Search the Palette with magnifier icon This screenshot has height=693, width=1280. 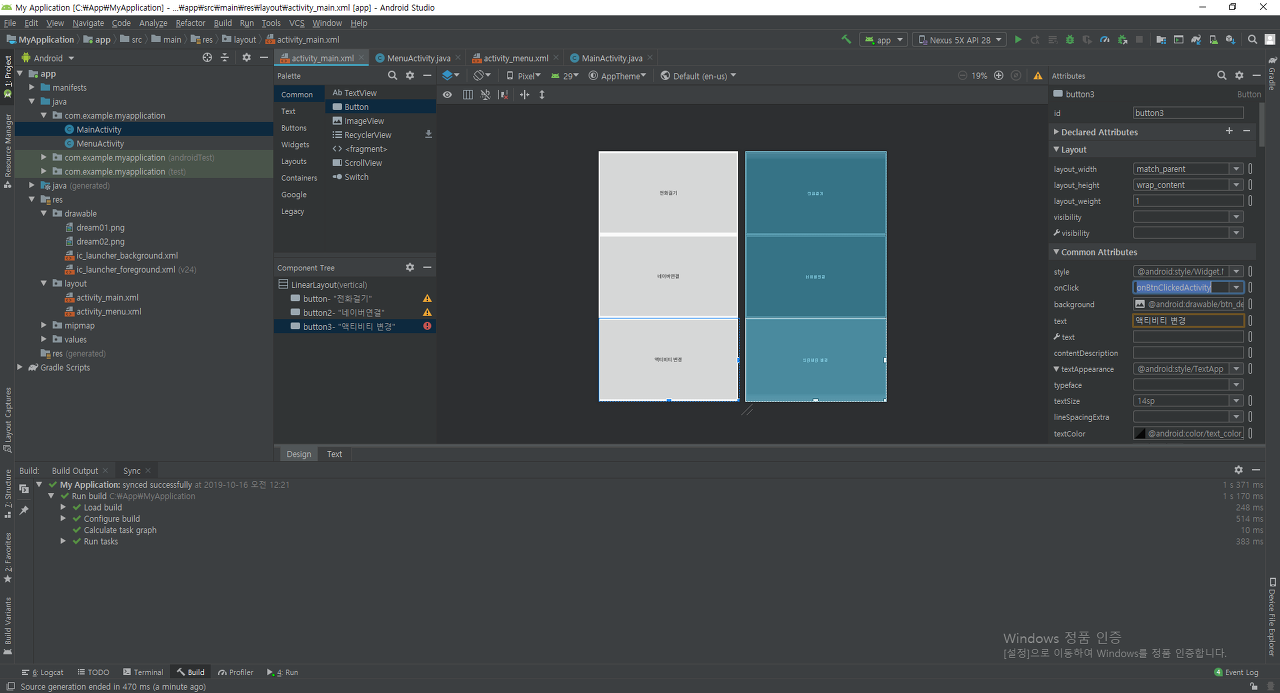[393, 75]
